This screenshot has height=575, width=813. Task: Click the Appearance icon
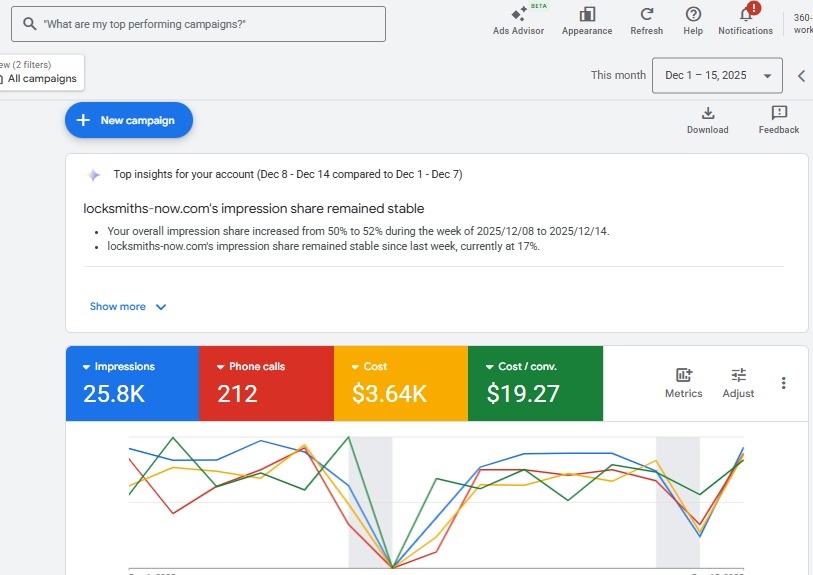pos(587,14)
